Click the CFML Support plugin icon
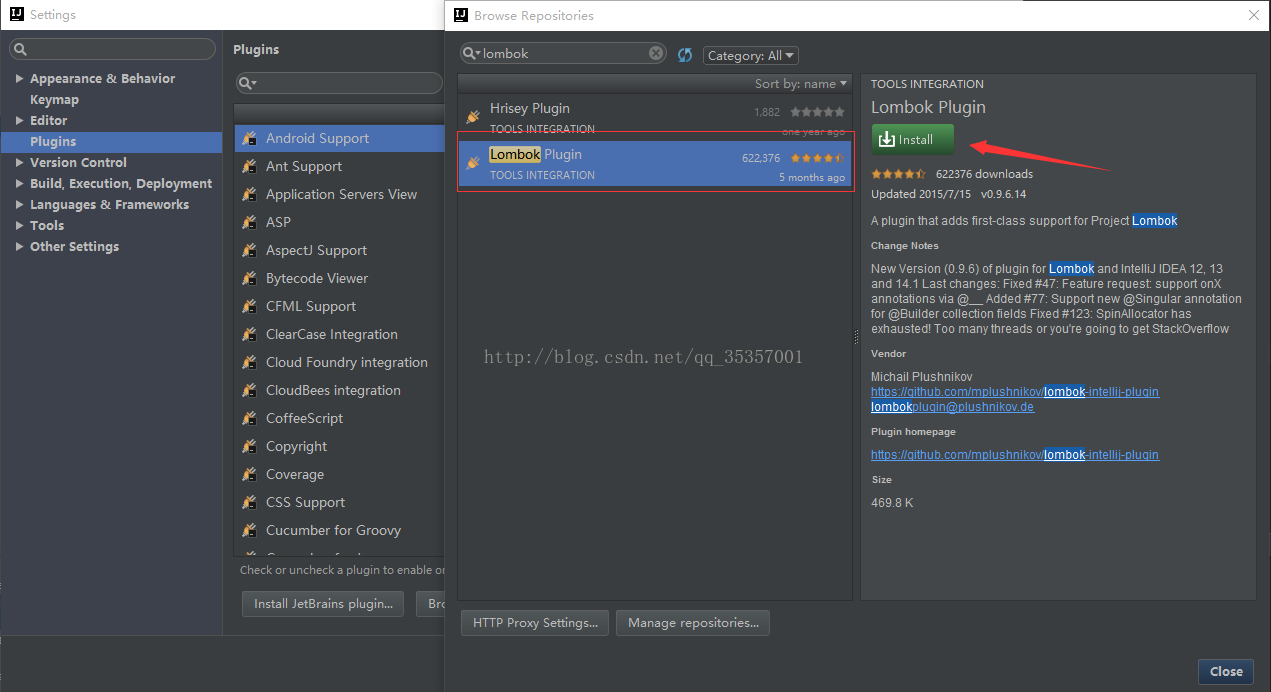The height and width of the screenshot is (692, 1271). point(249,306)
